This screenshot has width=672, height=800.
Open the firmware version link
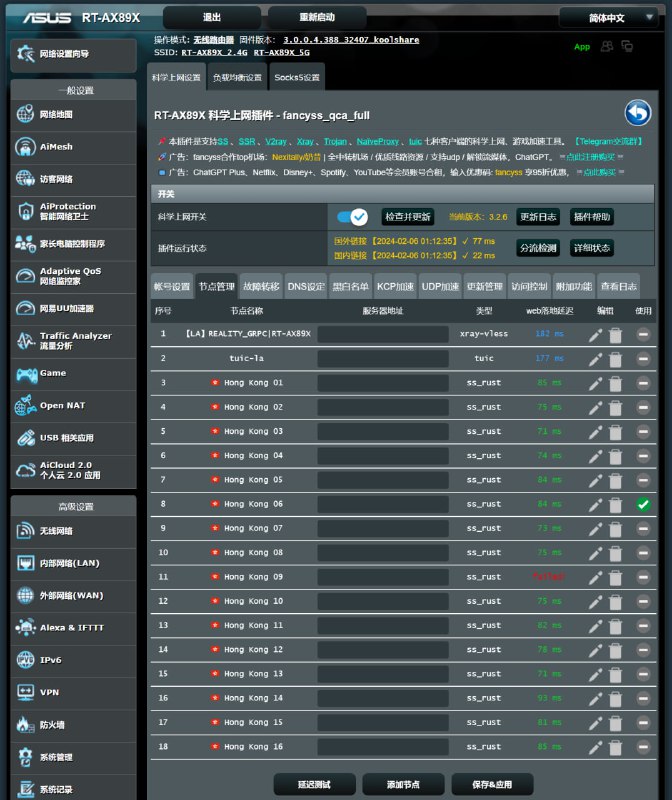(351, 40)
